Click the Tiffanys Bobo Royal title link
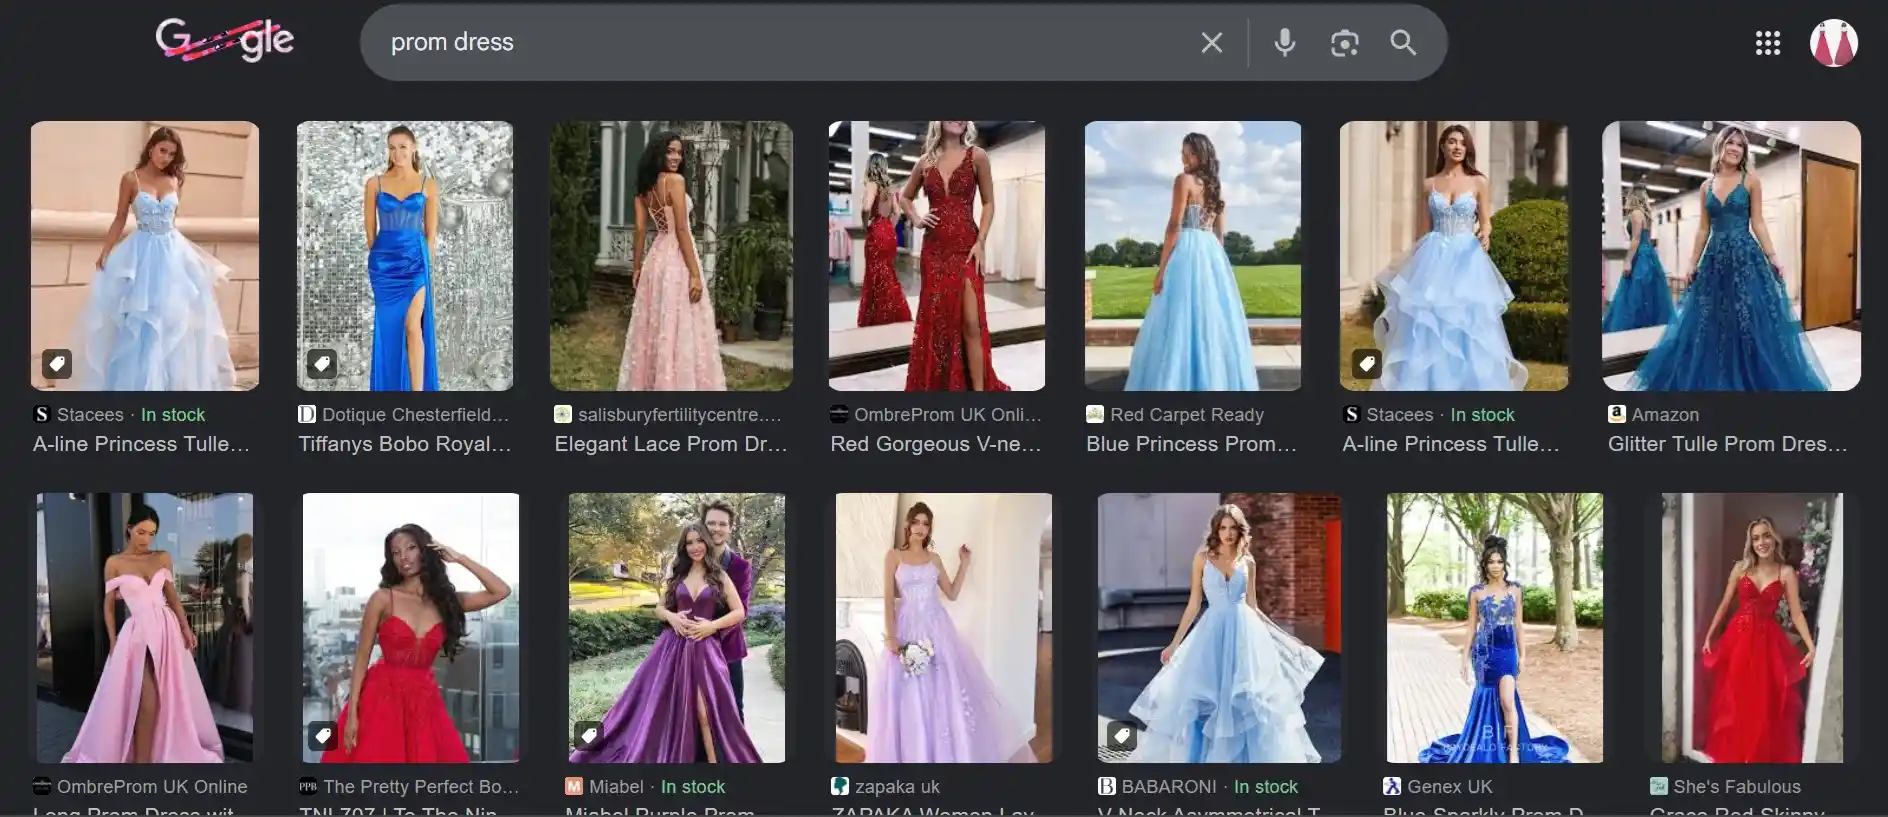1888x817 pixels. [x=404, y=444]
